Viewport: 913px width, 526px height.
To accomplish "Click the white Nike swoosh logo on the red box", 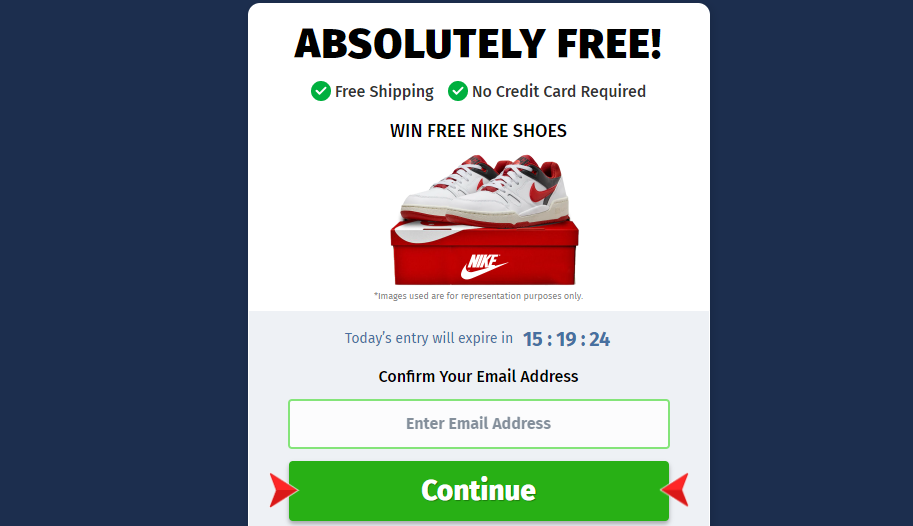I will 483,266.
